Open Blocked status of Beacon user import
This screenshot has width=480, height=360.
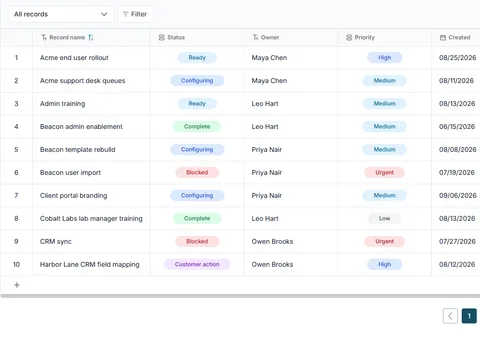click(197, 173)
